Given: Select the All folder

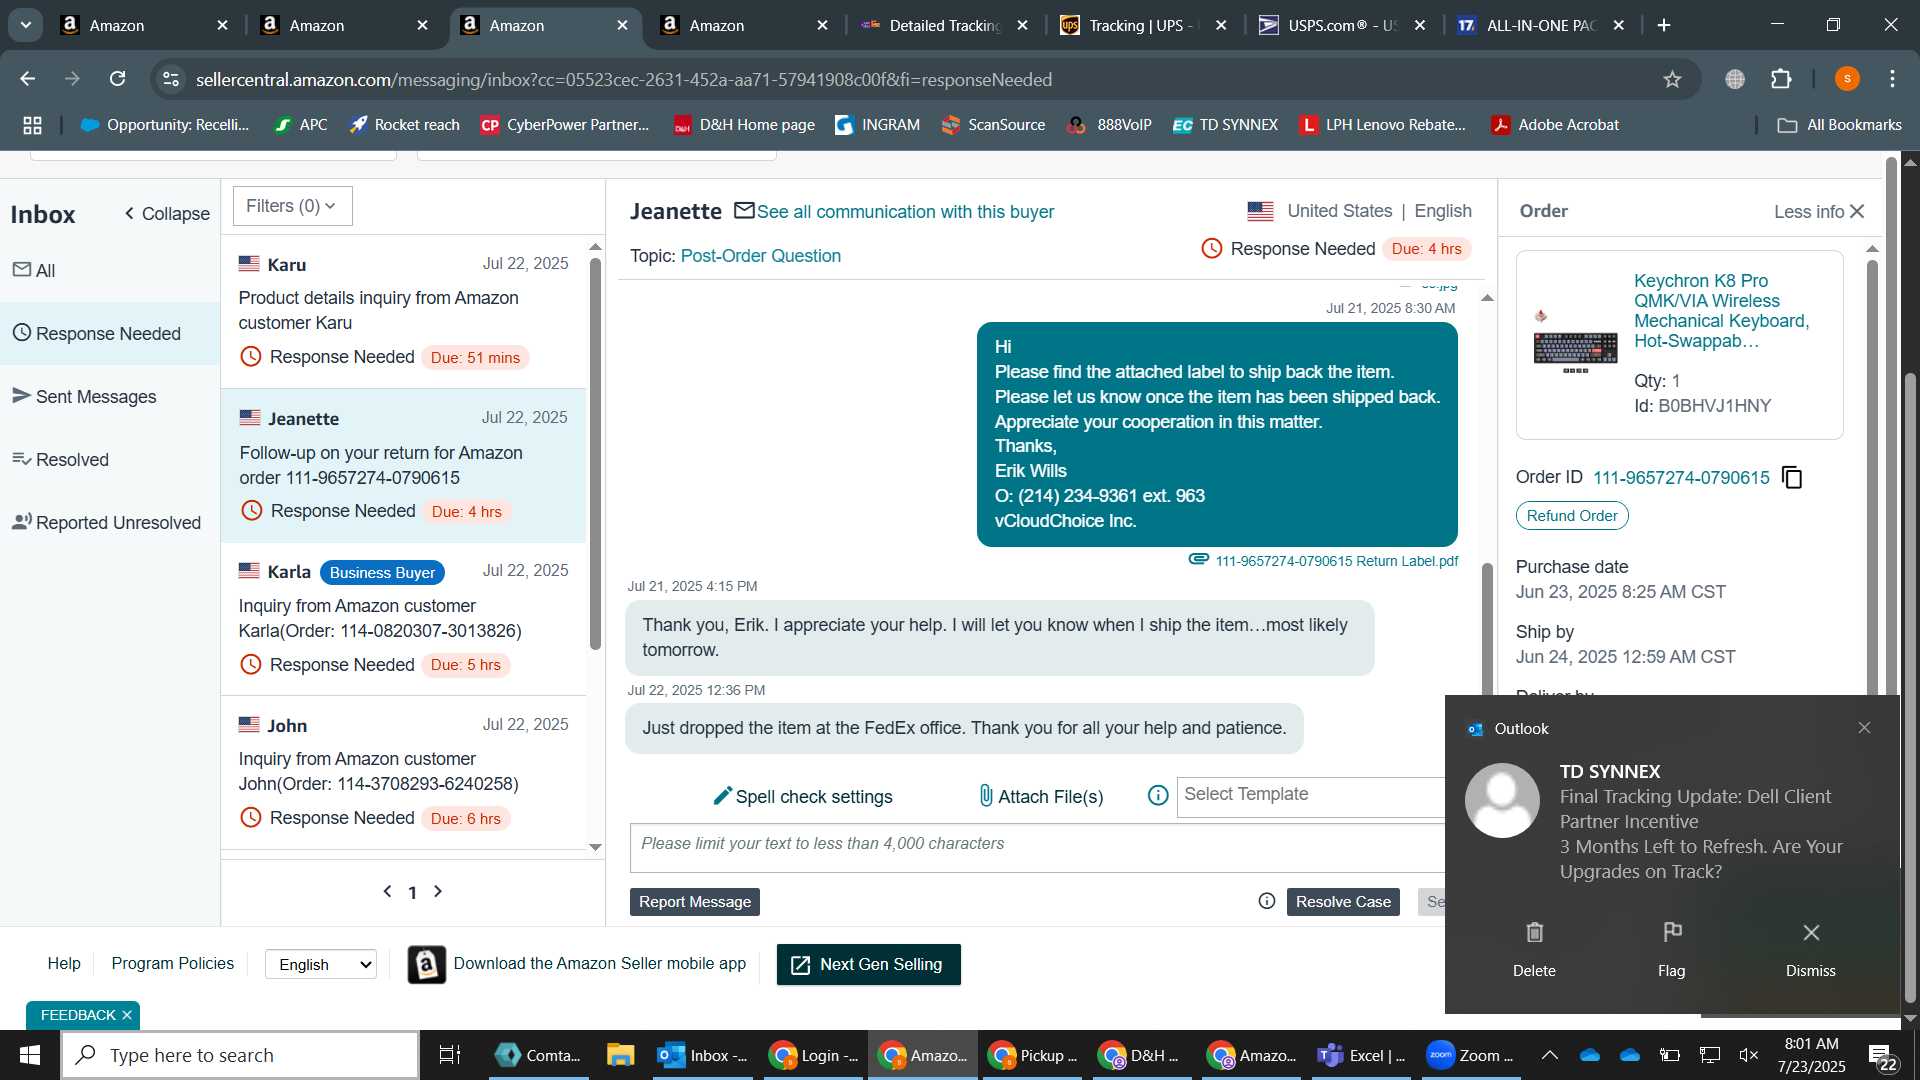Looking at the screenshot, I should (x=110, y=270).
